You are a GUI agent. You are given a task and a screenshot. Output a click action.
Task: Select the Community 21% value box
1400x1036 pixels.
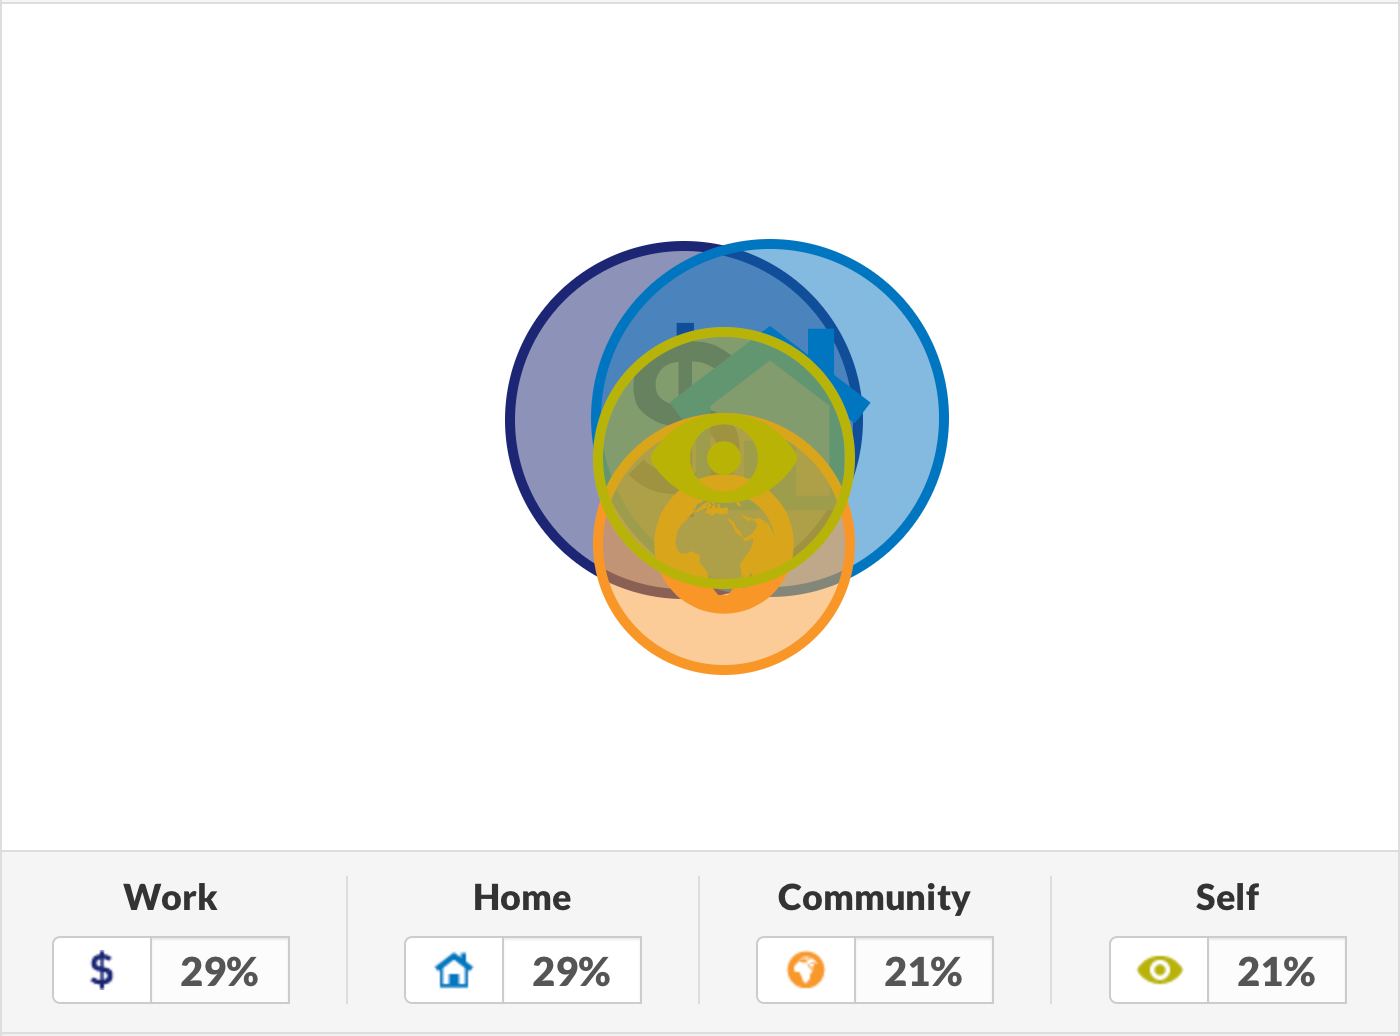click(924, 970)
